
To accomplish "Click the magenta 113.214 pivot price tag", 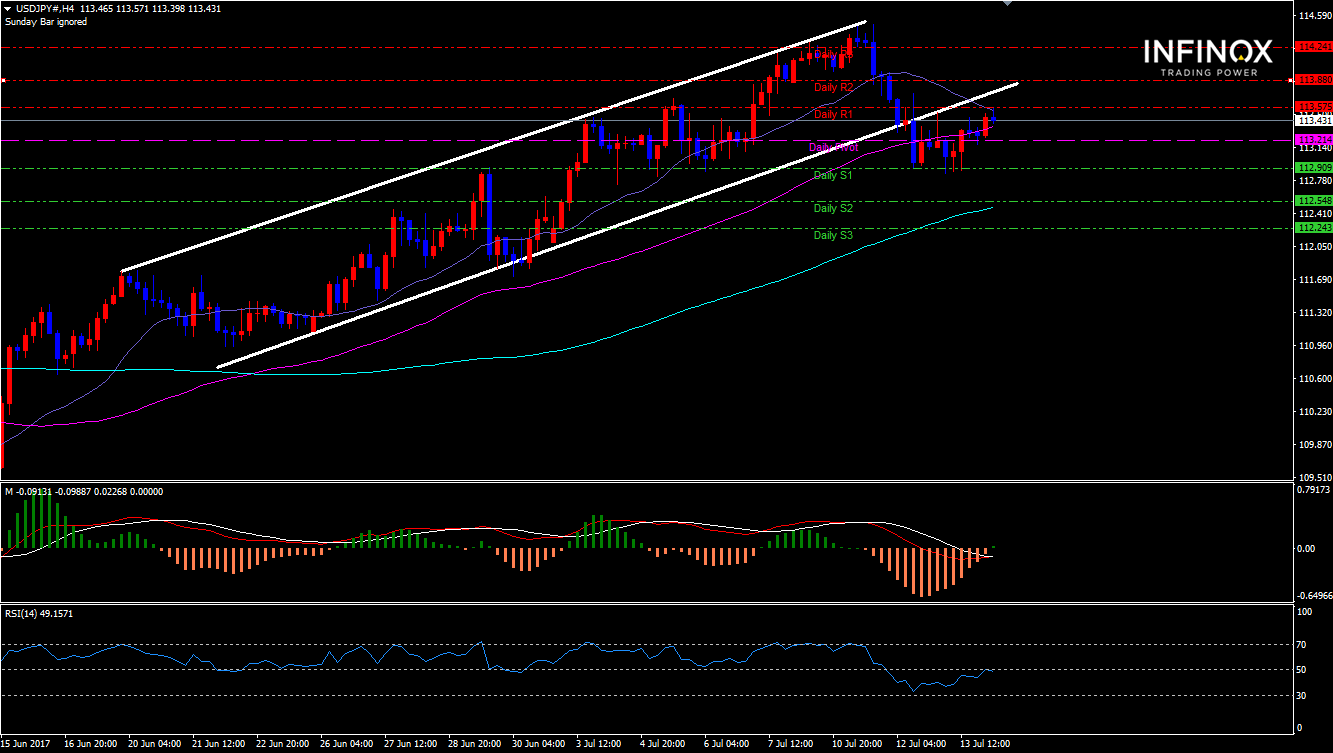I will click(x=1312, y=139).
